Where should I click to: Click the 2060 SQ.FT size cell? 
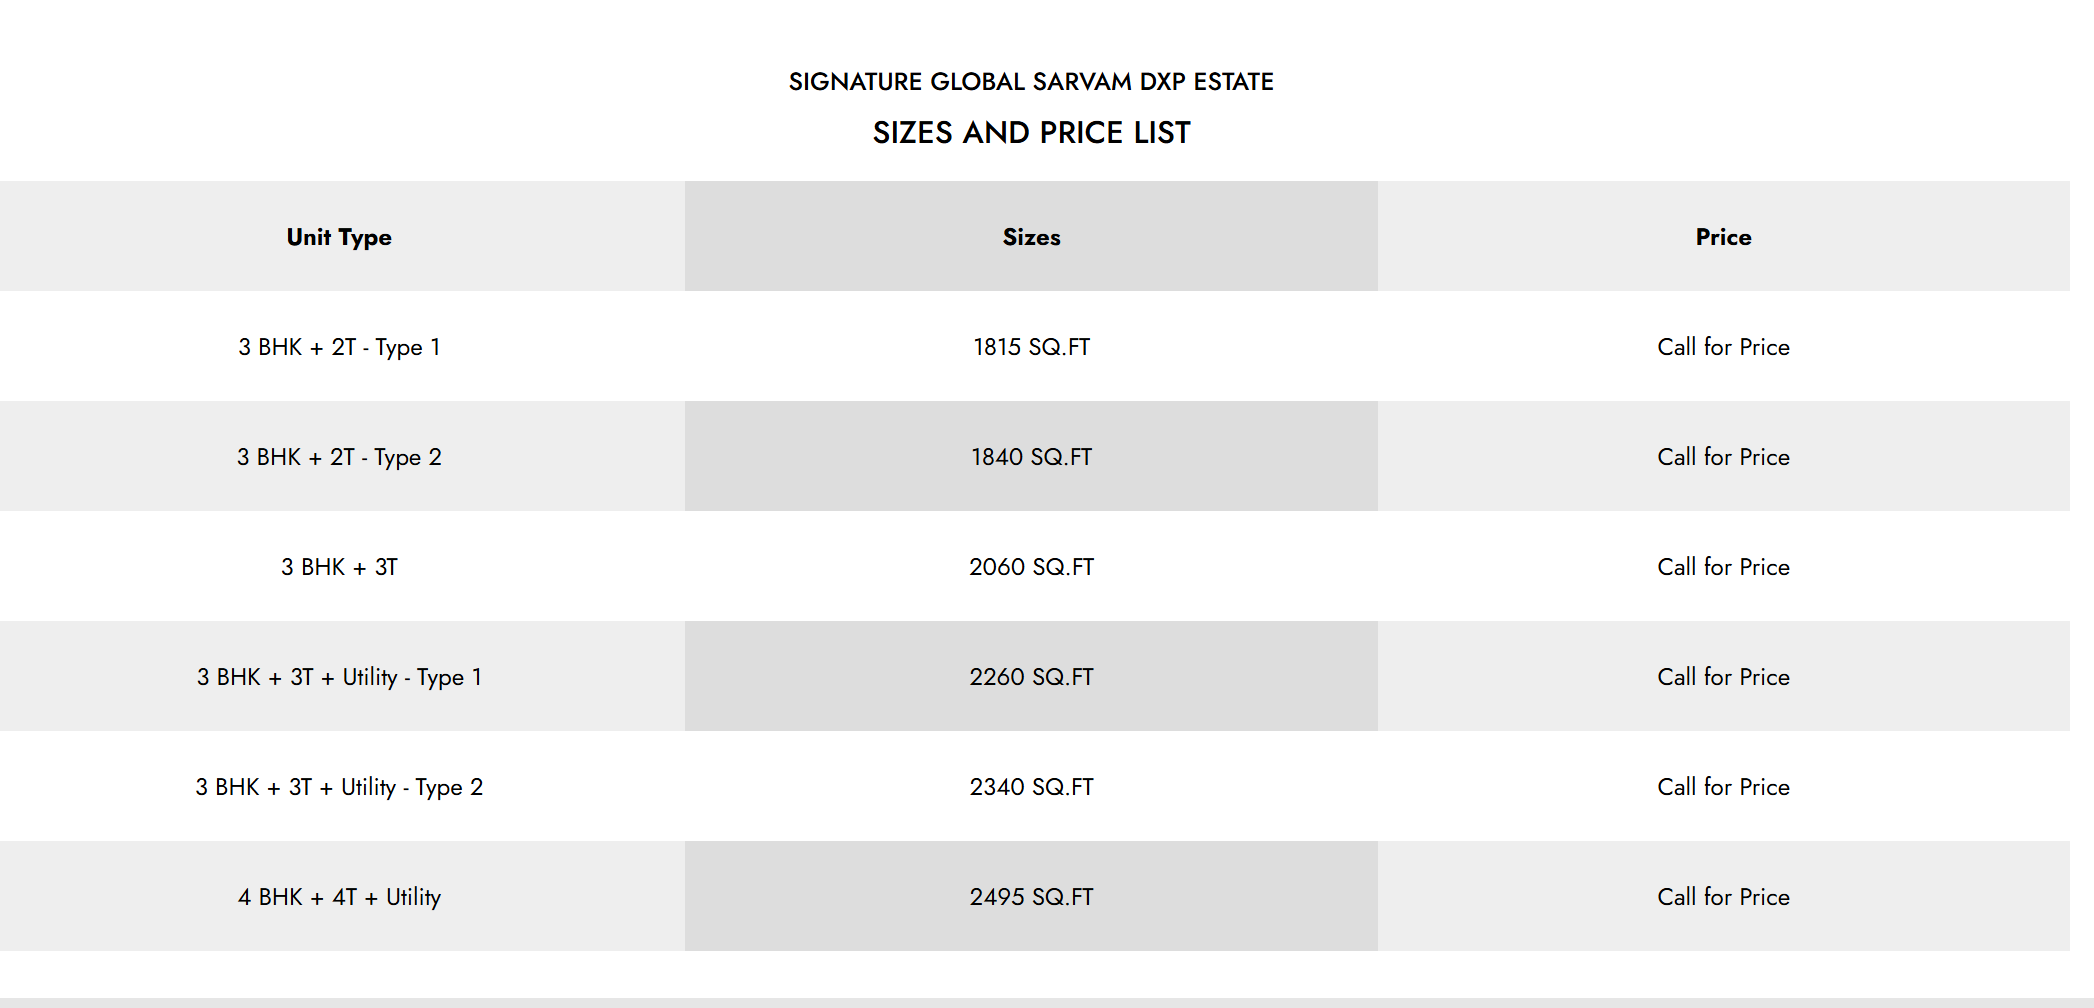point(1031,567)
